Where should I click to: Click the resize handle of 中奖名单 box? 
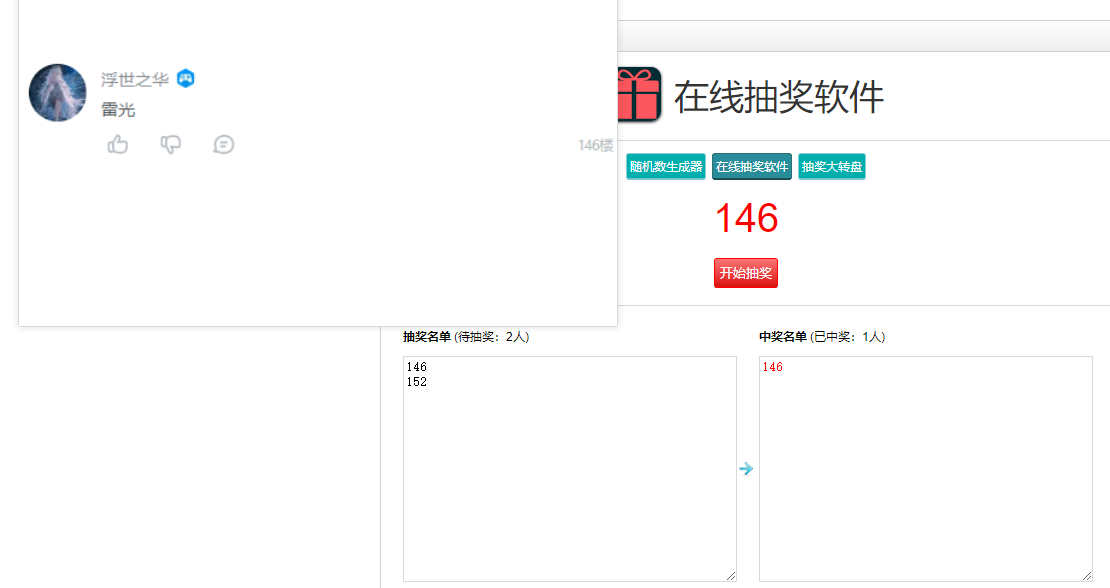(1087, 576)
